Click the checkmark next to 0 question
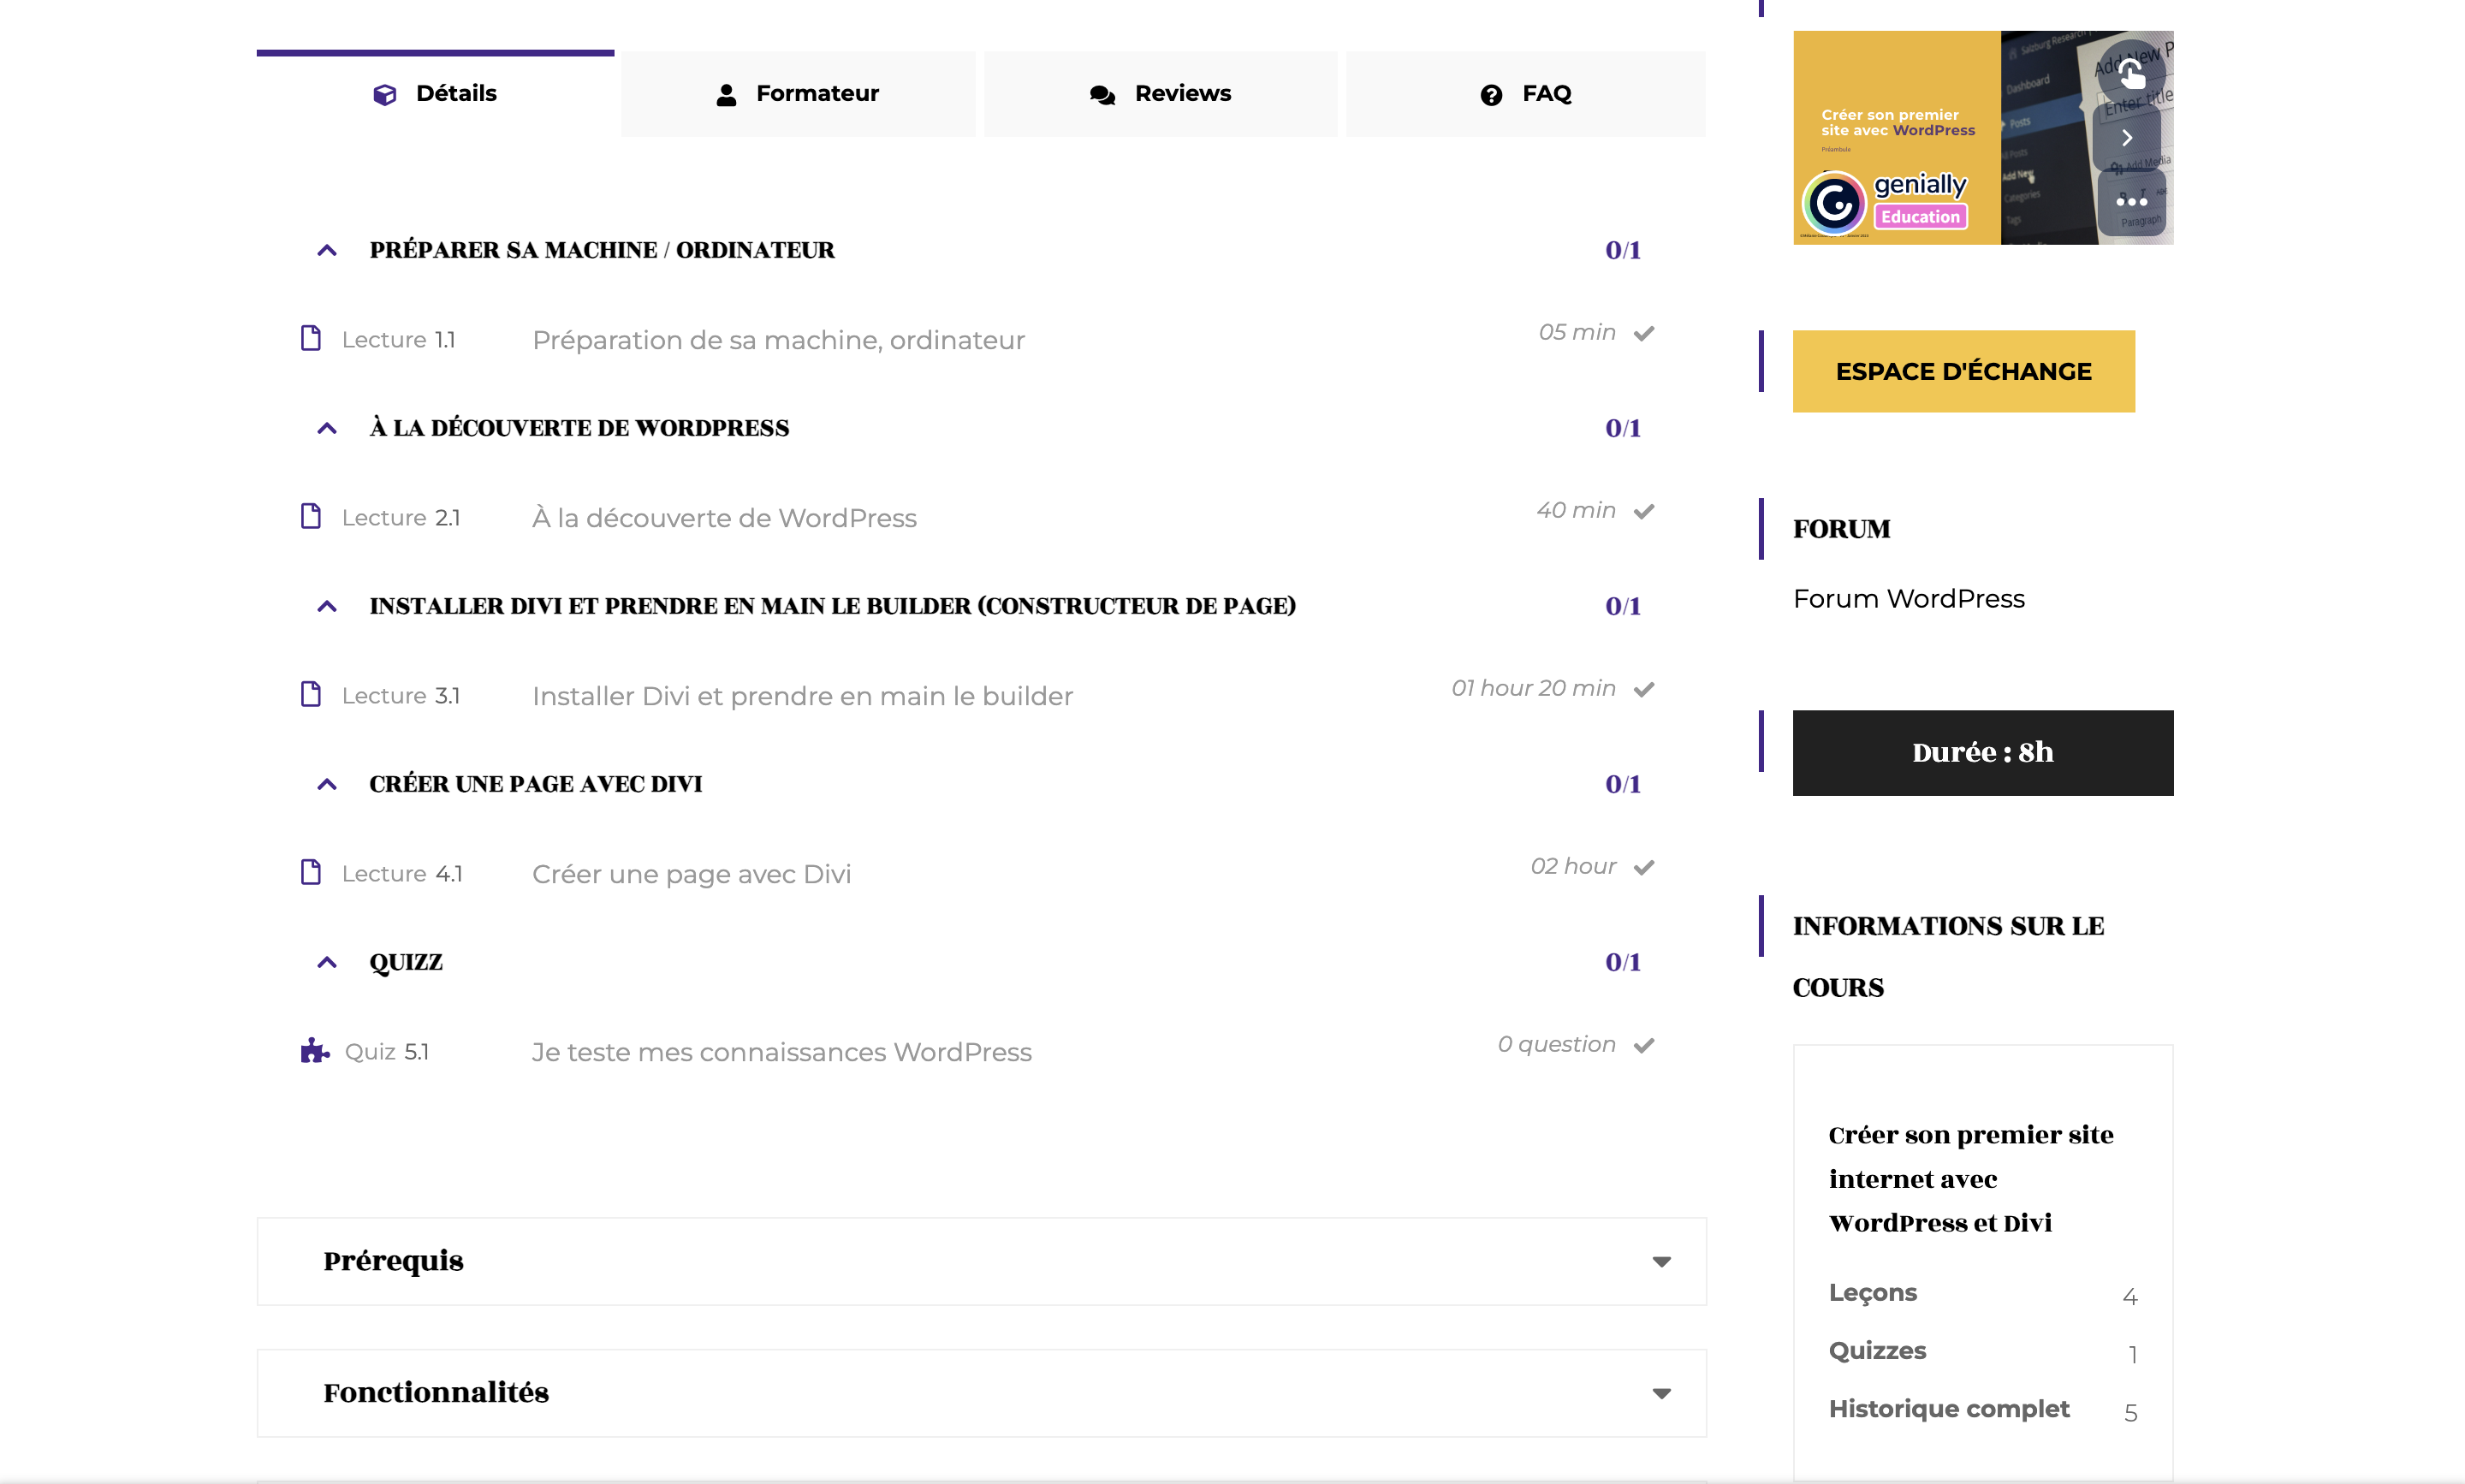The width and height of the screenshot is (2465, 1484). 1644,1045
